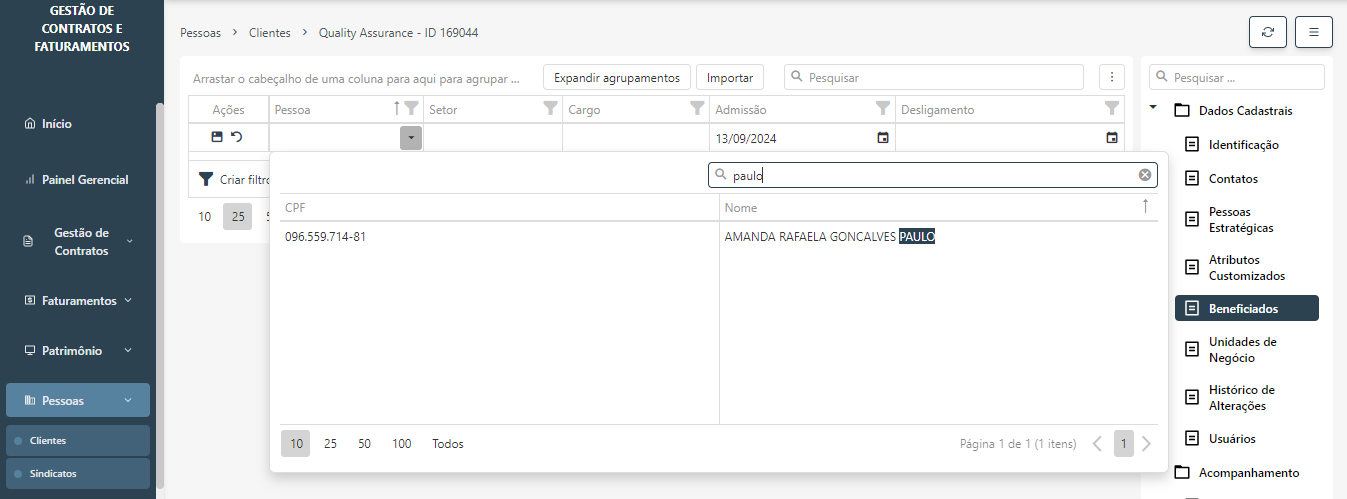This screenshot has width=1347, height=499.
Task: Open Painel Gerencial from the sidebar
Action: click(x=85, y=180)
